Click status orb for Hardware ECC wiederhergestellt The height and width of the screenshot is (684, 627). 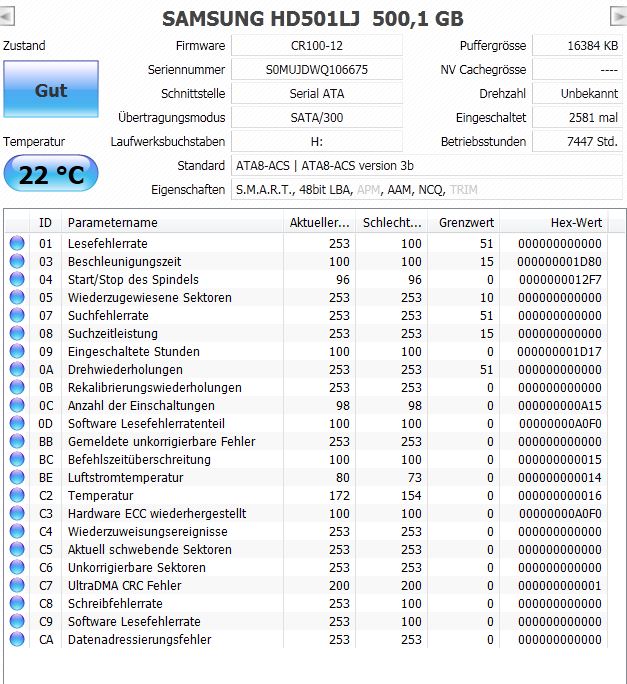[17, 513]
